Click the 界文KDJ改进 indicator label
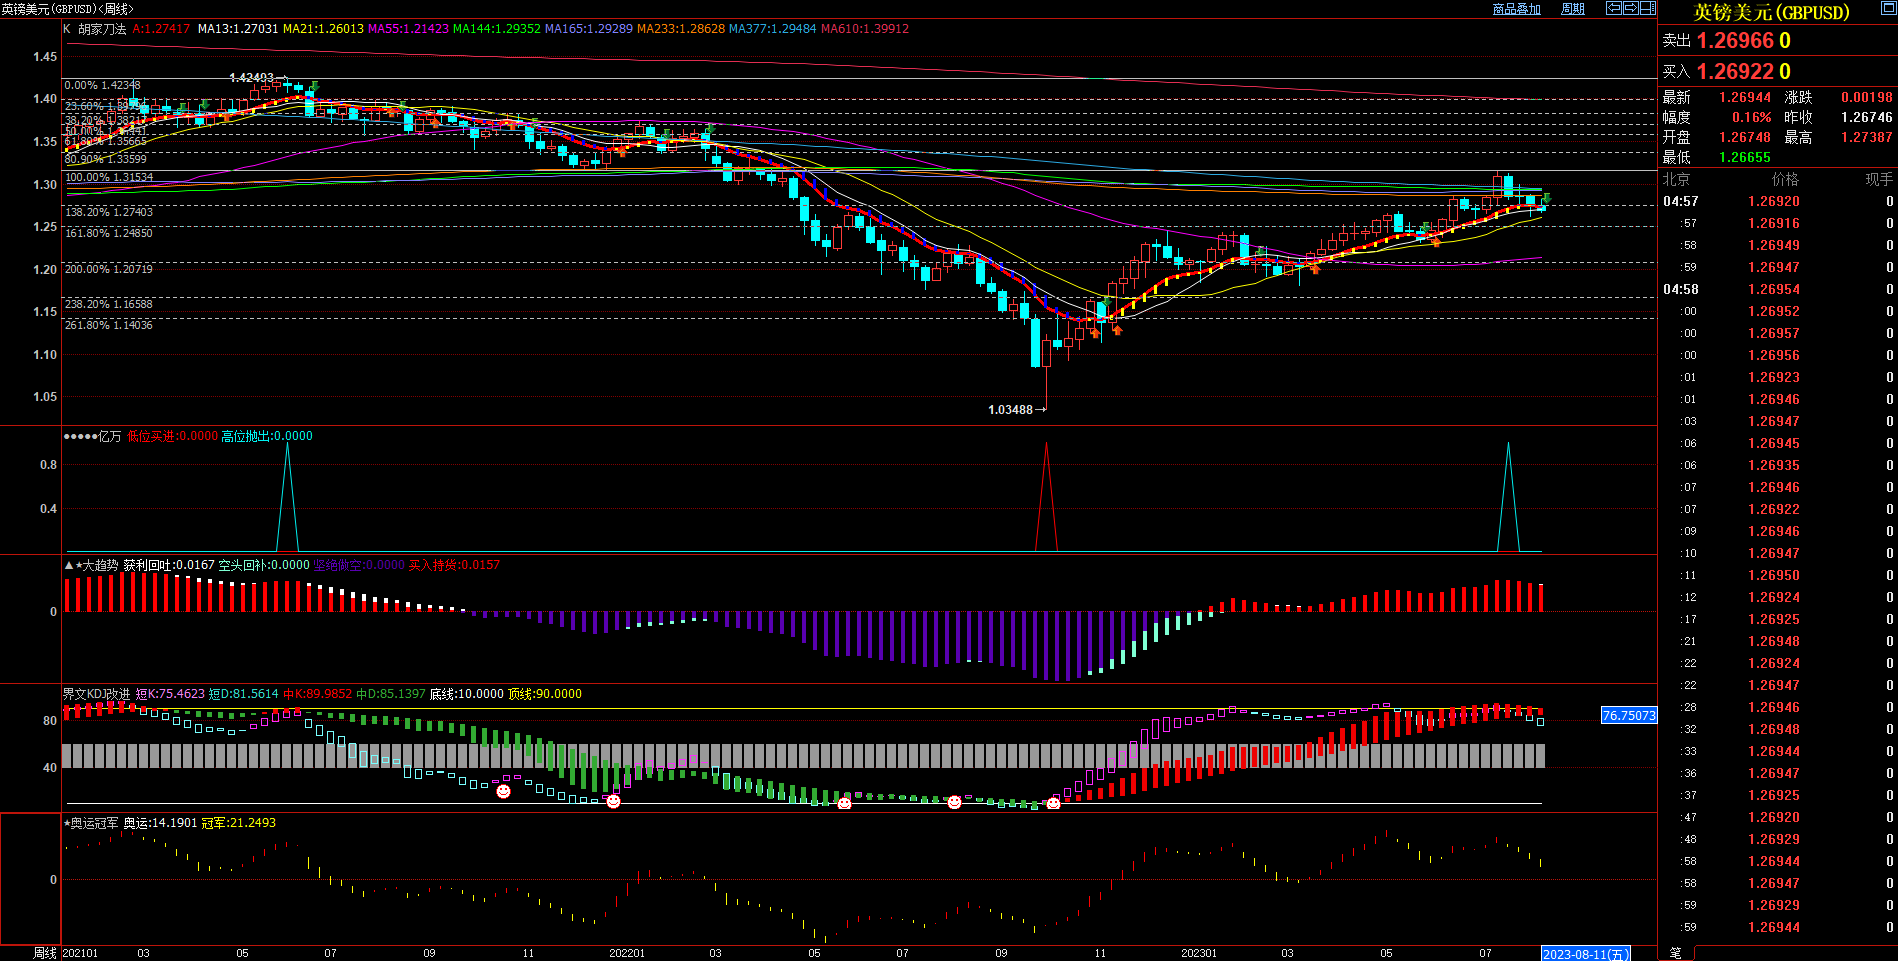This screenshot has width=1898, height=961. [96, 694]
